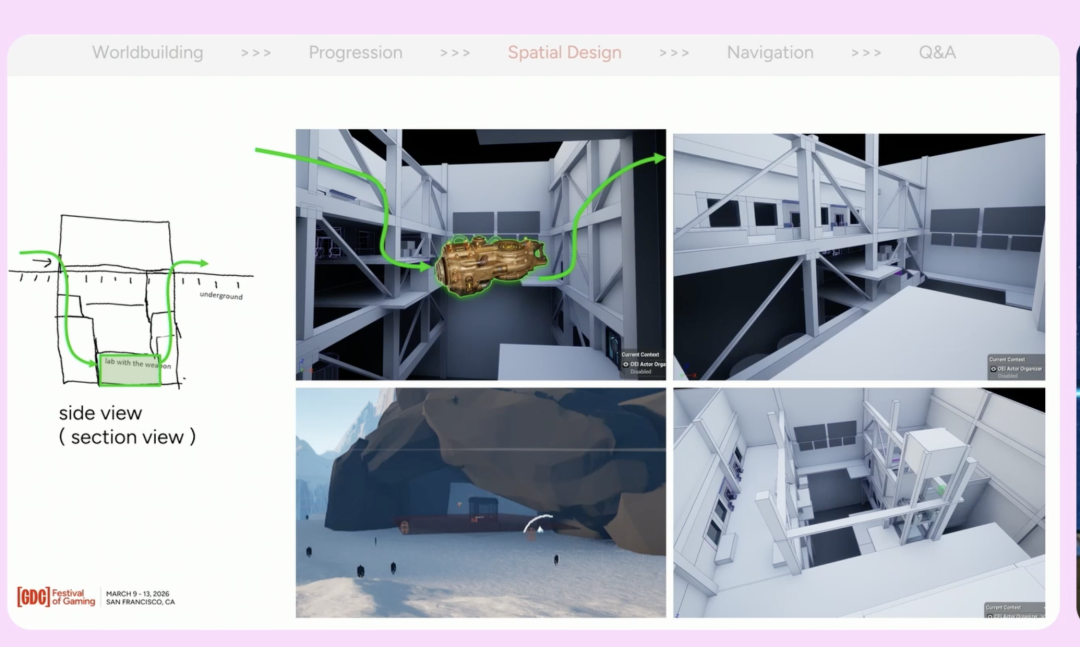Click the 'SAN FRANCISCO, CA' location text
The width and height of the screenshot is (1080, 647).
pyautogui.click(x=141, y=602)
